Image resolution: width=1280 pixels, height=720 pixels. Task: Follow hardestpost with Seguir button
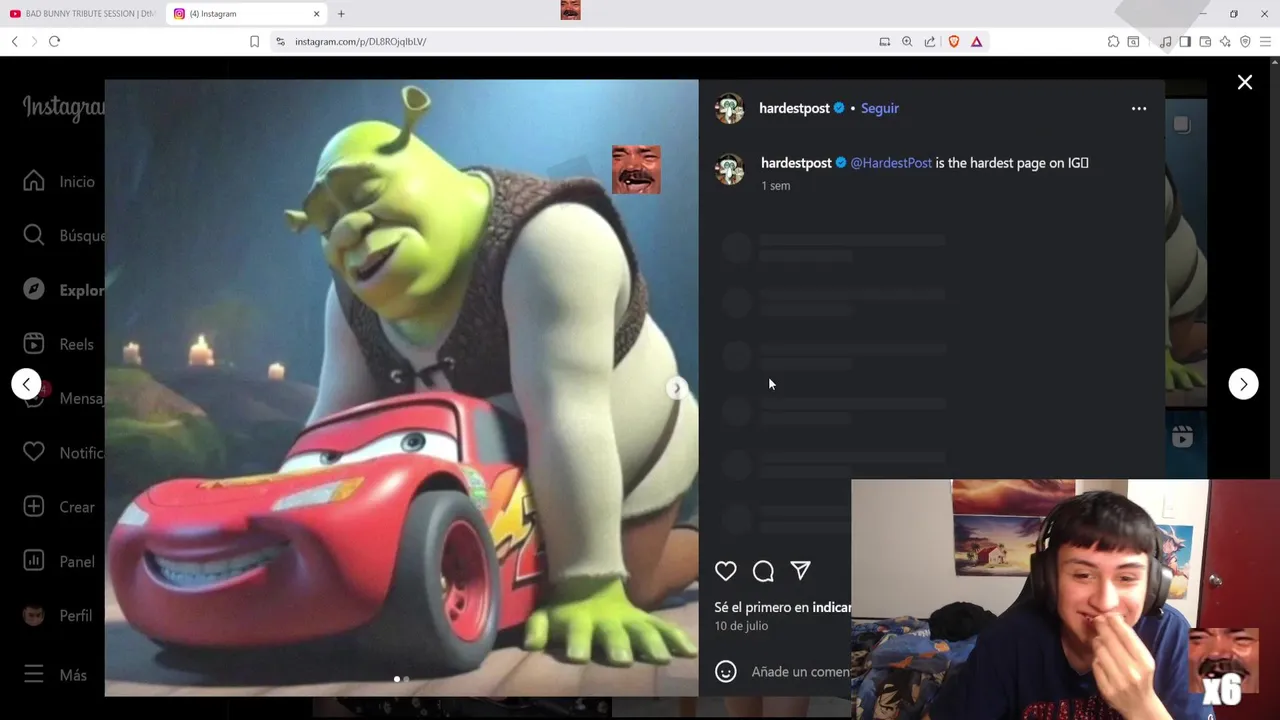point(880,108)
